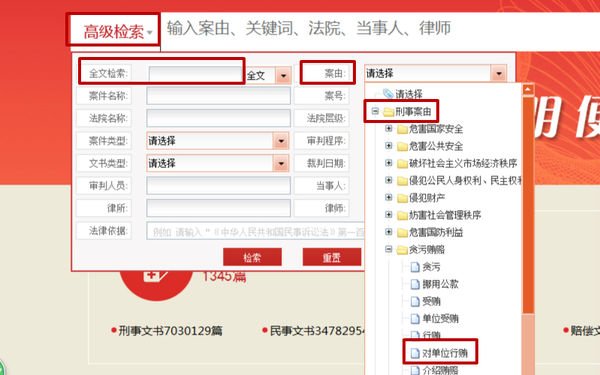Click the 律所 input field
Viewport: 600px width, 375px height.
218,208
